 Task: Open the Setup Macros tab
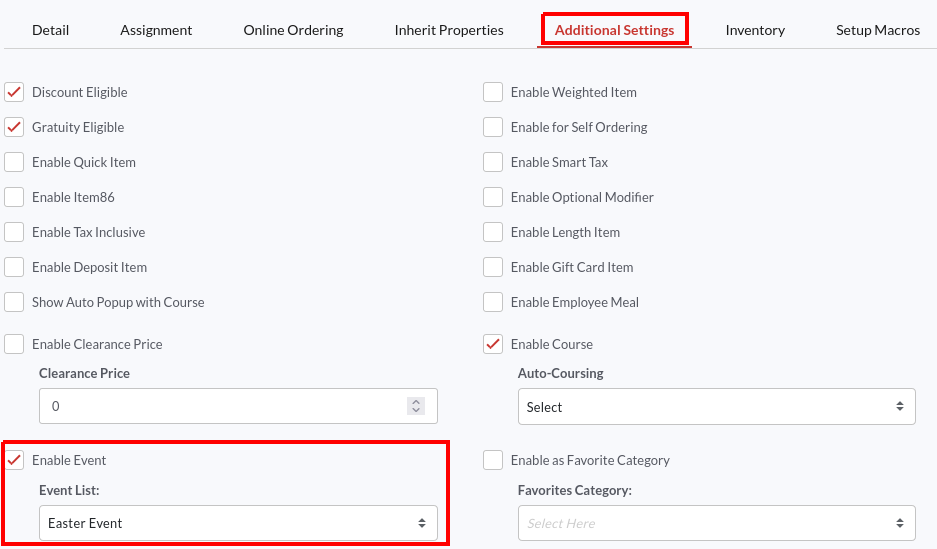877,30
